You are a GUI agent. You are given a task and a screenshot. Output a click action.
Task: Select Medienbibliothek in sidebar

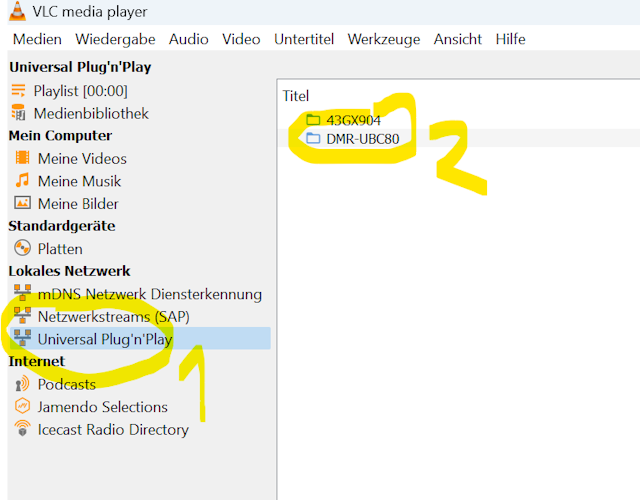(91, 113)
